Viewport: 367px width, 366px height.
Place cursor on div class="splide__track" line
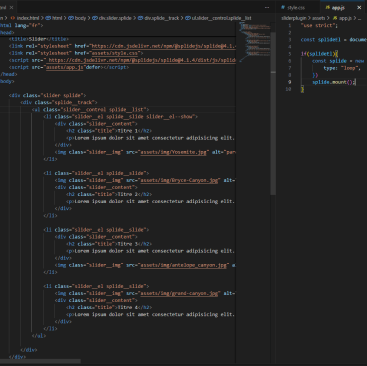(59, 102)
